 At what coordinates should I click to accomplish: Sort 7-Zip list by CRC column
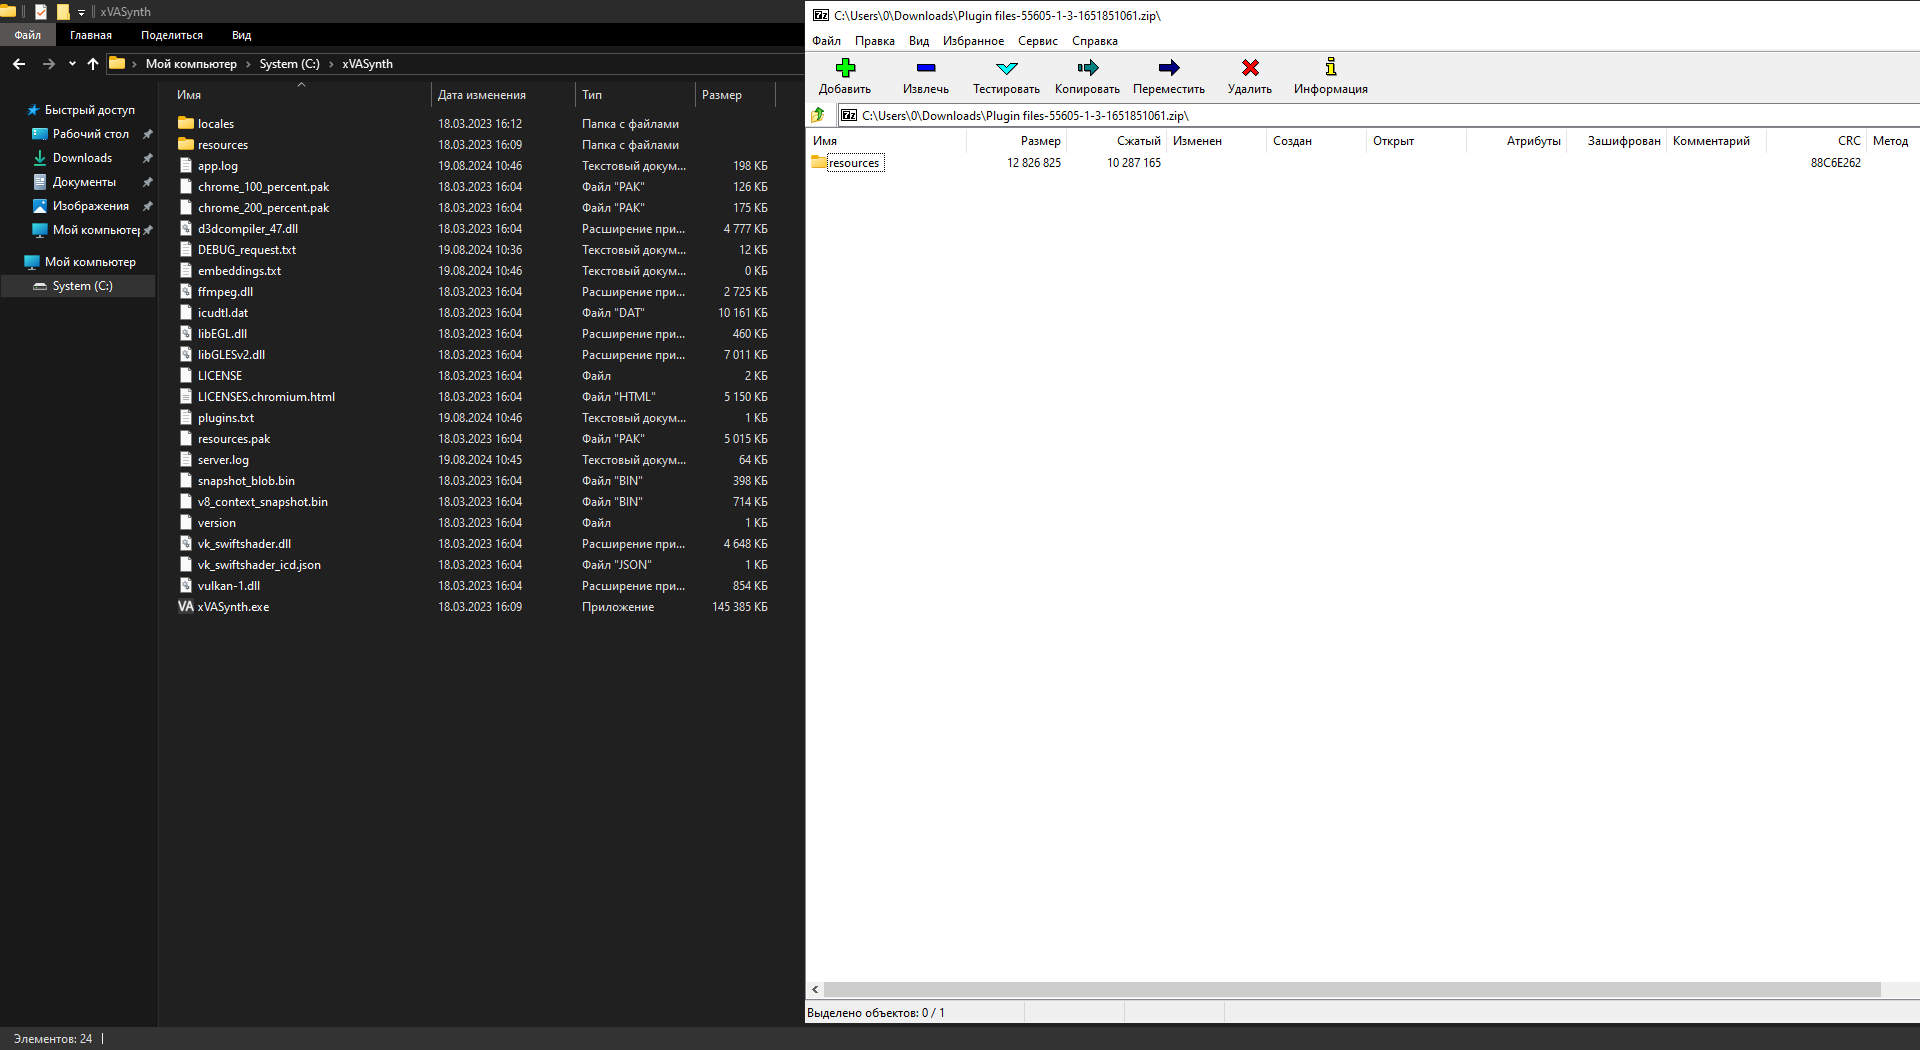click(x=1849, y=141)
